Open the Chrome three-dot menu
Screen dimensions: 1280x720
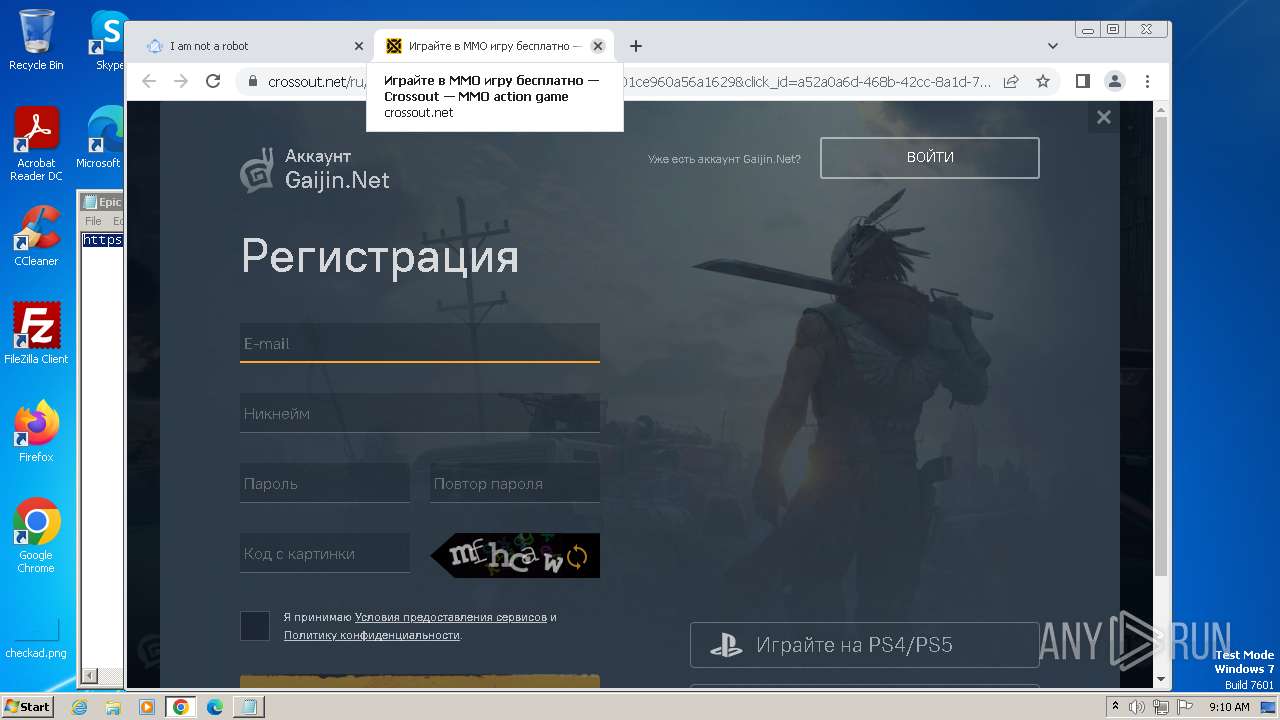1147,81
